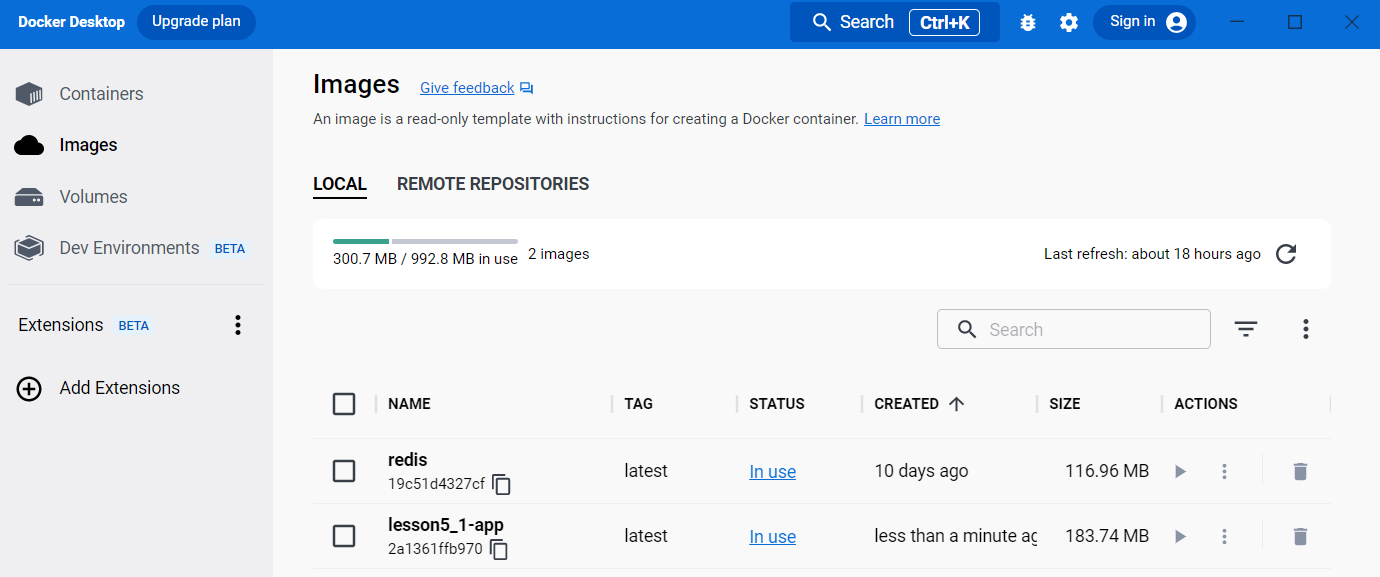1380x577 pixels.
Task: Delete the redis image
Action: coord(1300,471)
